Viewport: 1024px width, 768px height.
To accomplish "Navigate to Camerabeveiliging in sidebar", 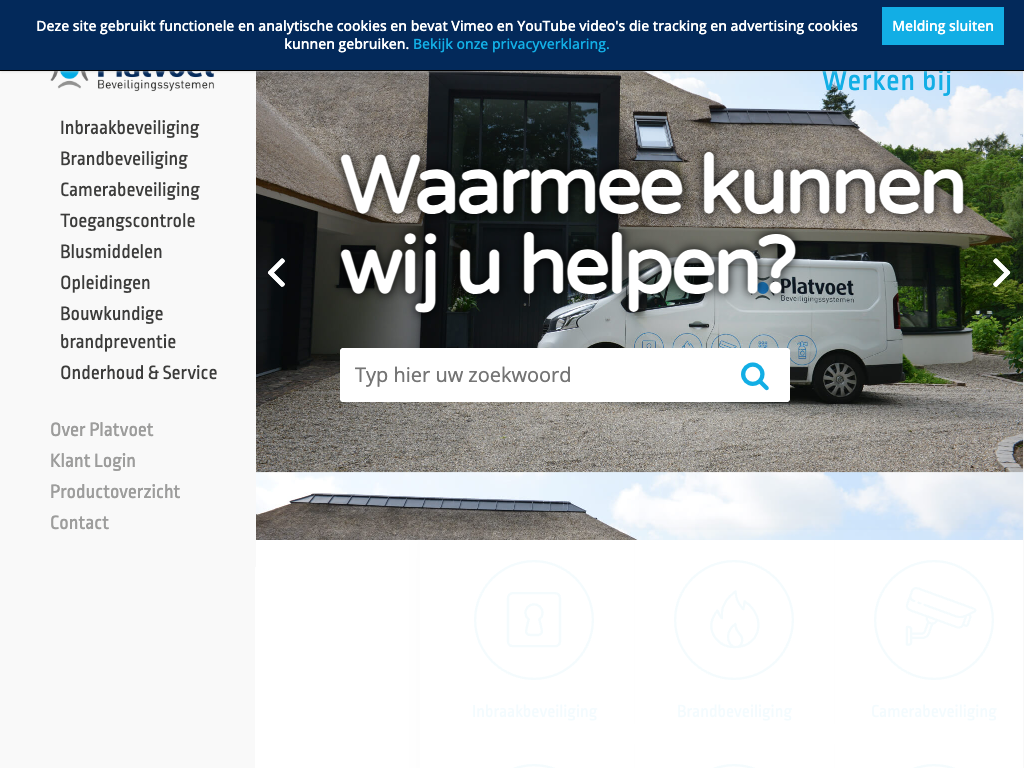I will (130, 190).
